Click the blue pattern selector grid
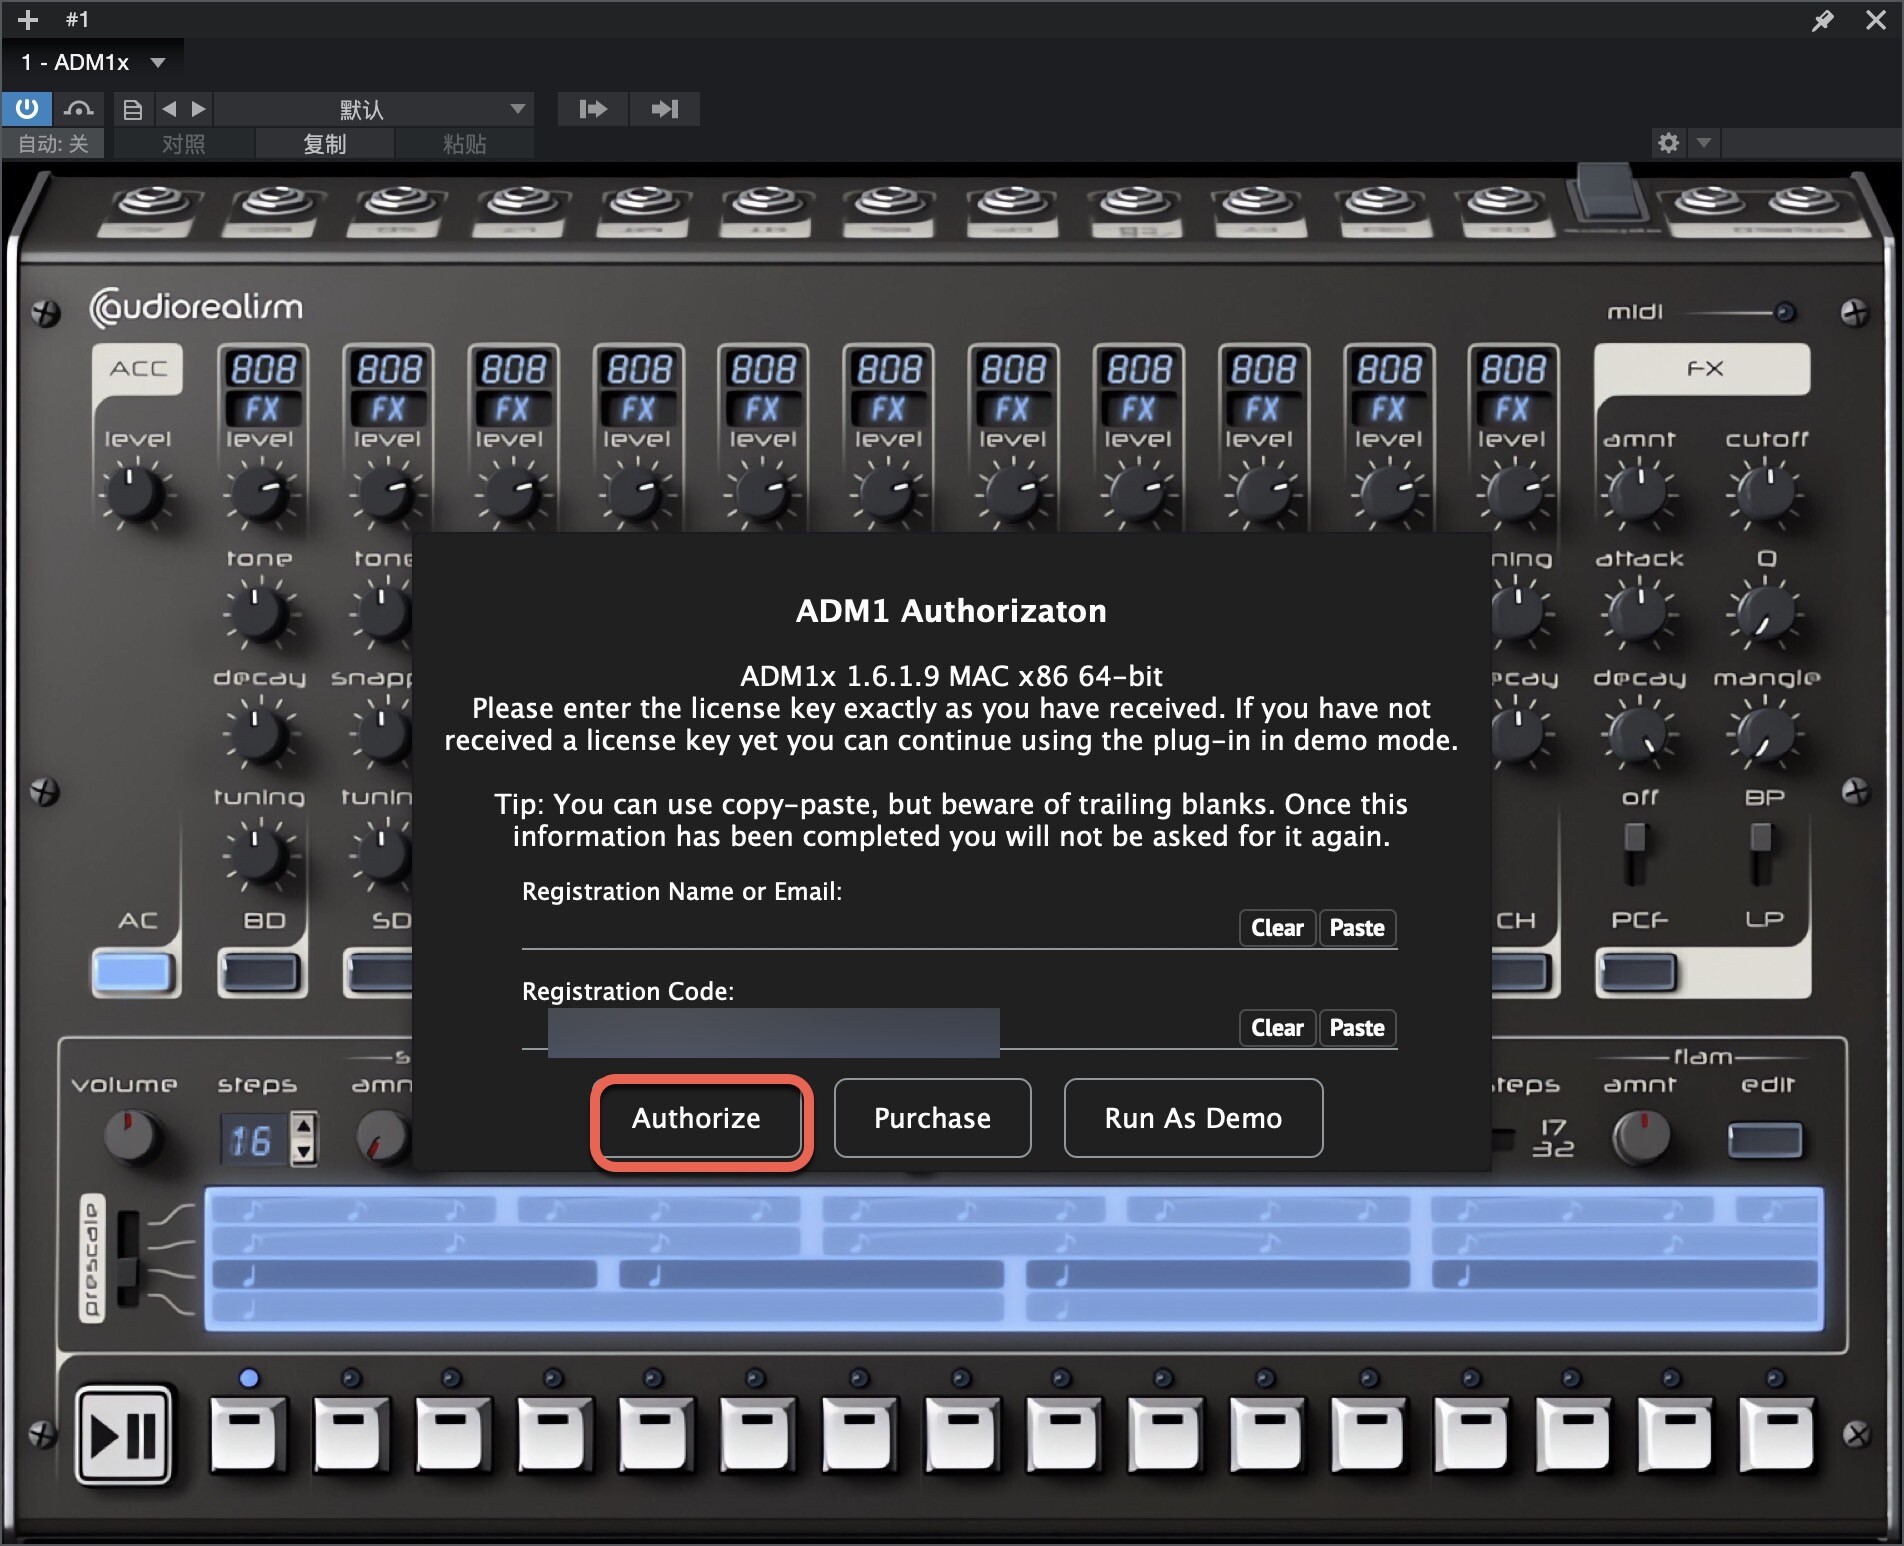The width and height of the screenshot is (1904, 1546). (x=1014, y=1259)
